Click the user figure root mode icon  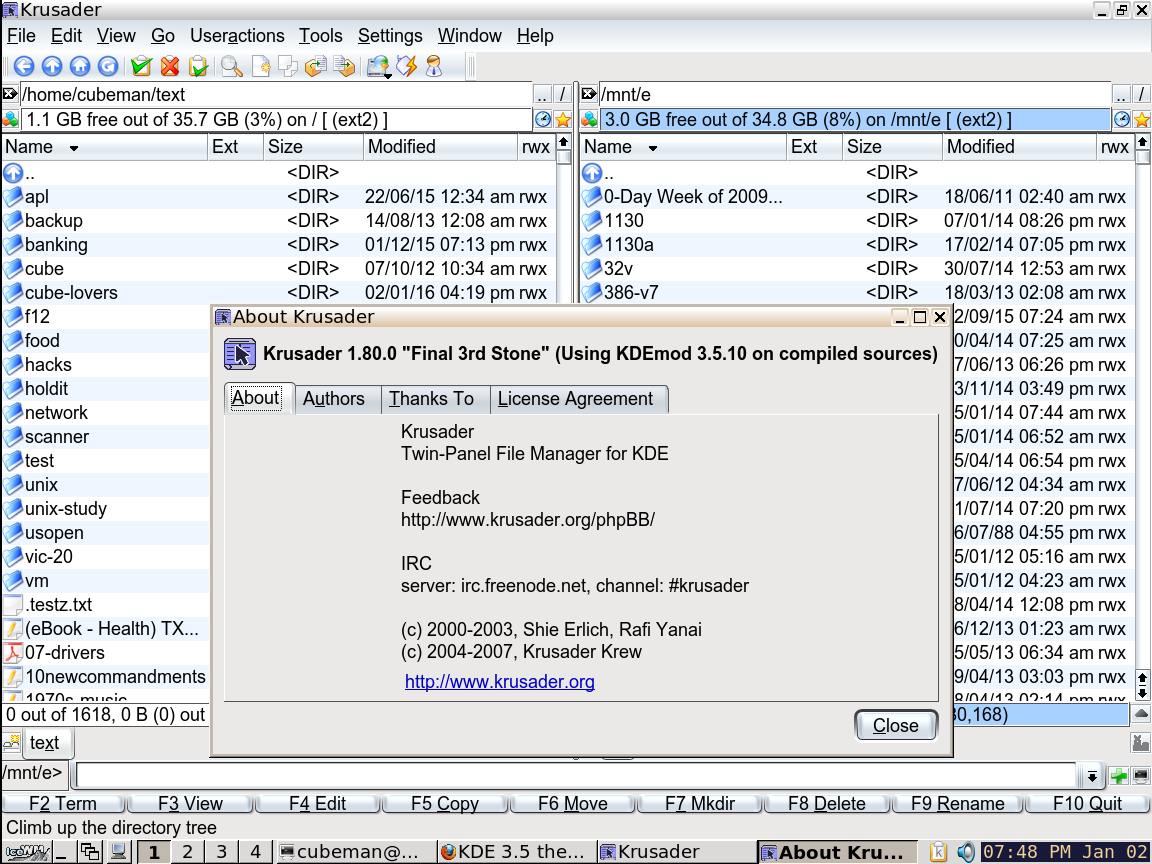[x=434, y=66]
